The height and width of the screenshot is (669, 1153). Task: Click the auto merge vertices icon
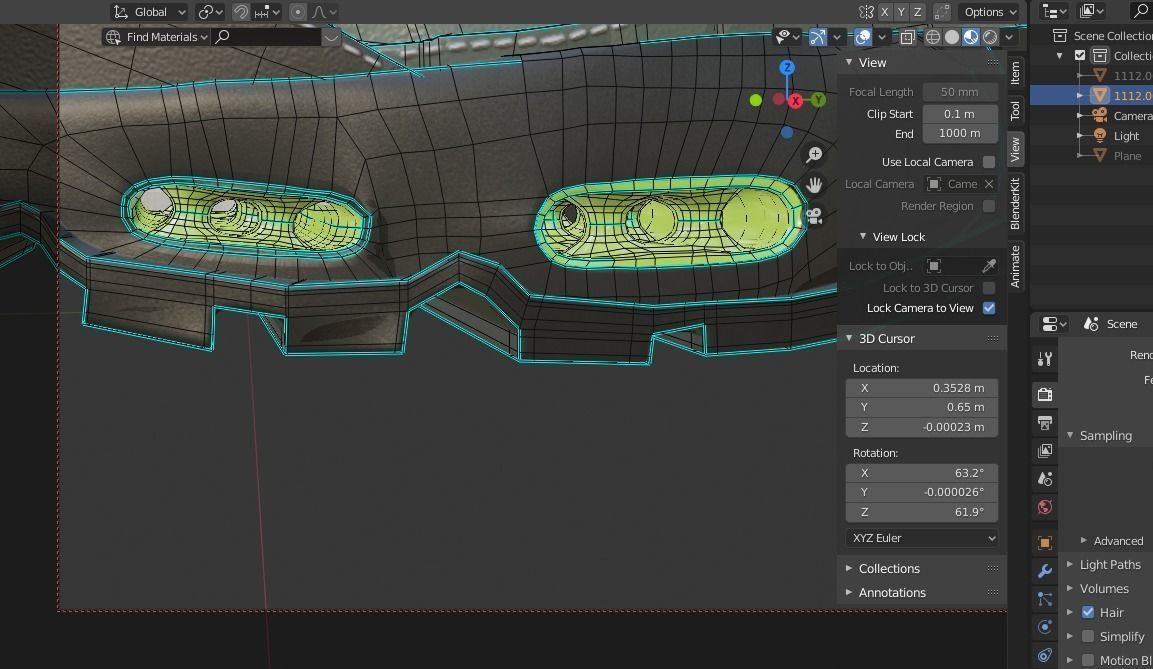(x=941, y=12)
